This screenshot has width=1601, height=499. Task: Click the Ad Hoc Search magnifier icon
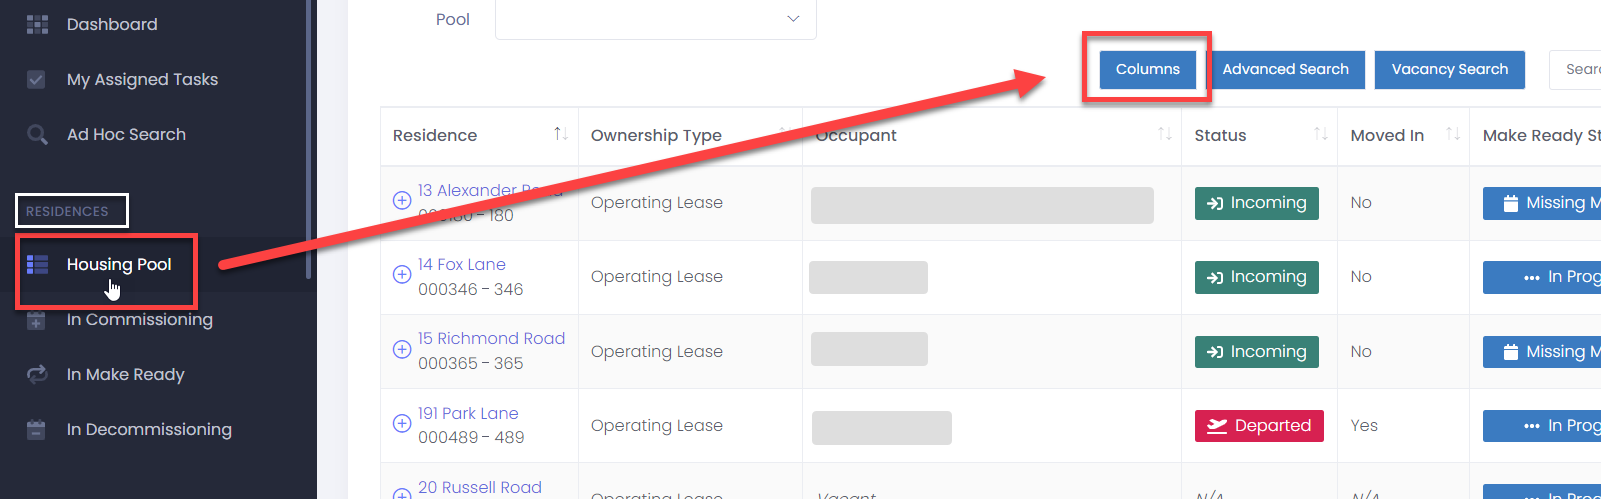pyautogui.click(x=37, y=134)
